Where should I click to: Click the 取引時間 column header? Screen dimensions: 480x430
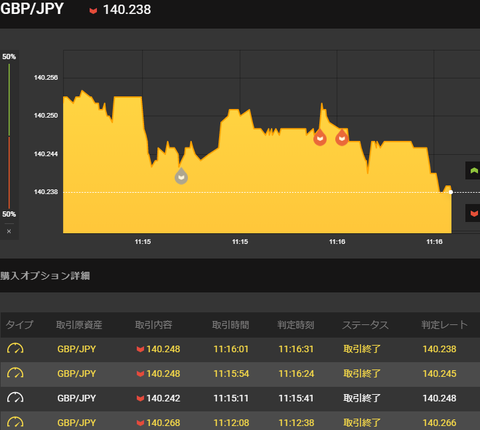coord(231,325)
